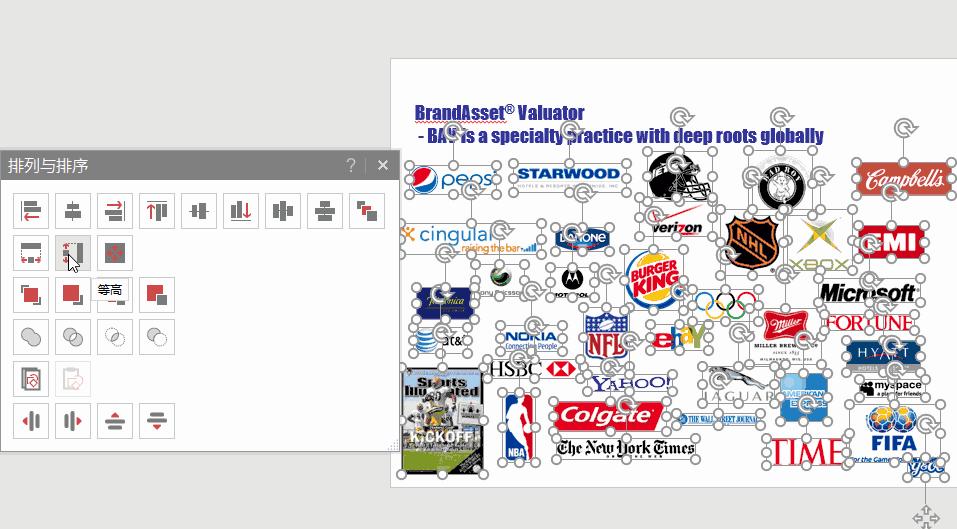
Task: Select the BrandAsset Valuator title text
Action: pos(499,113)
